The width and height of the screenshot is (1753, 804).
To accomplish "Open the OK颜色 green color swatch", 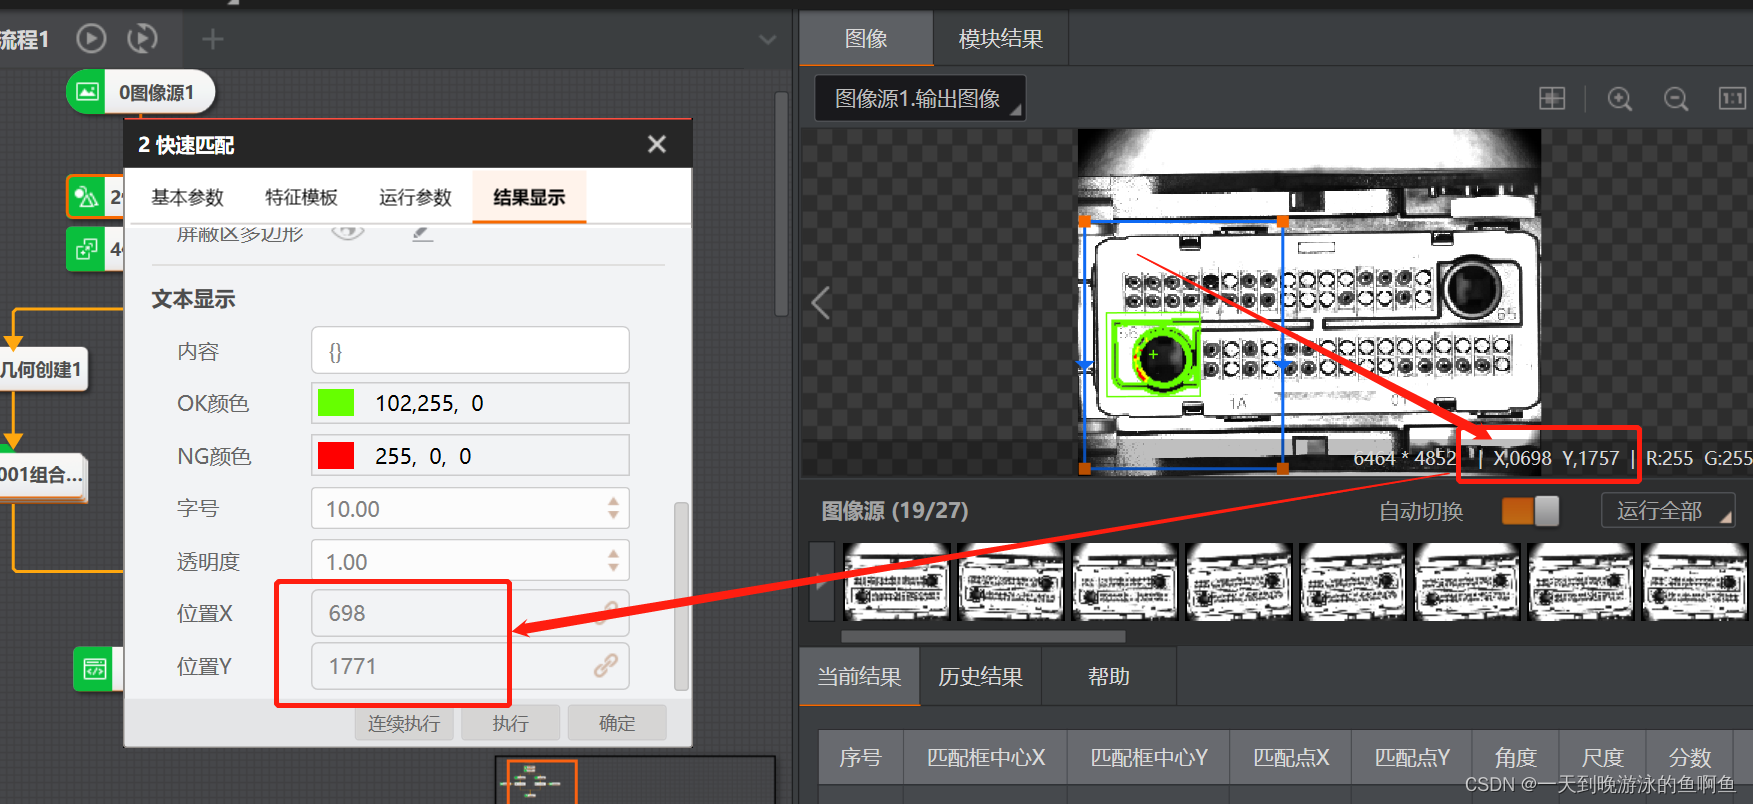I will pyautogui.click(x=335, y=403).
